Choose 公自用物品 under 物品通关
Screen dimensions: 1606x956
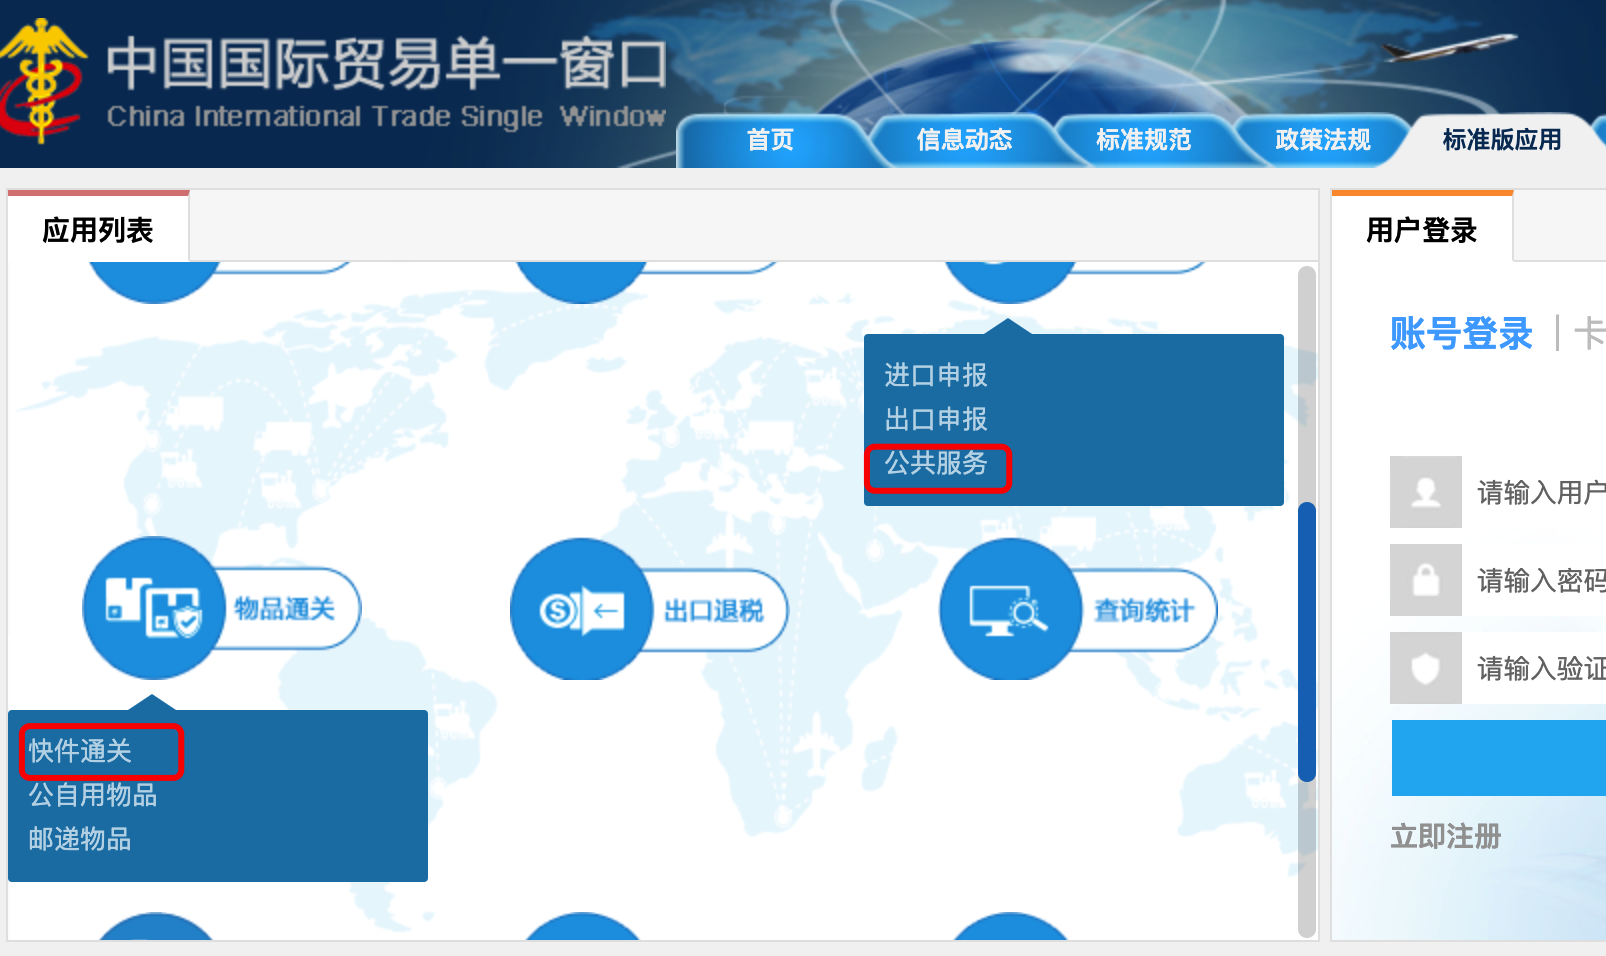coord(93,795)
